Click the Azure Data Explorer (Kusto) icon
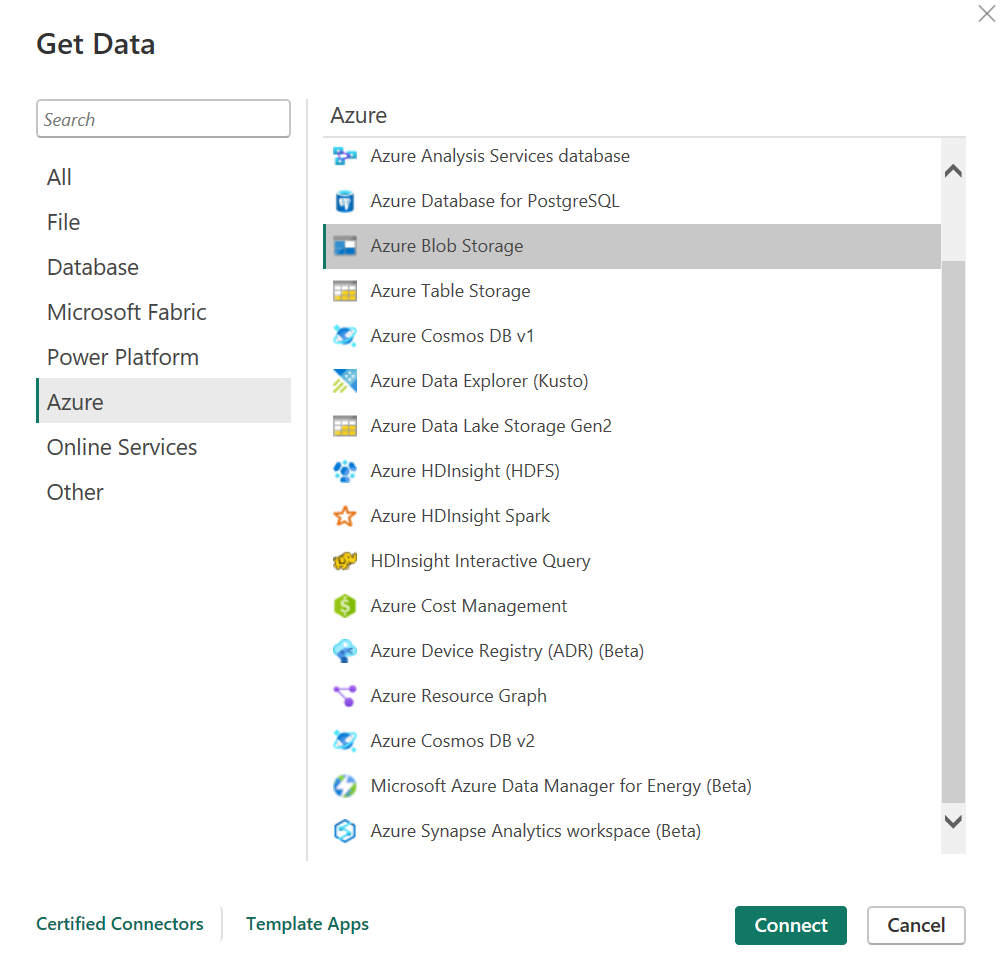Screen dimensions: 1006x980 pos(344,381)
